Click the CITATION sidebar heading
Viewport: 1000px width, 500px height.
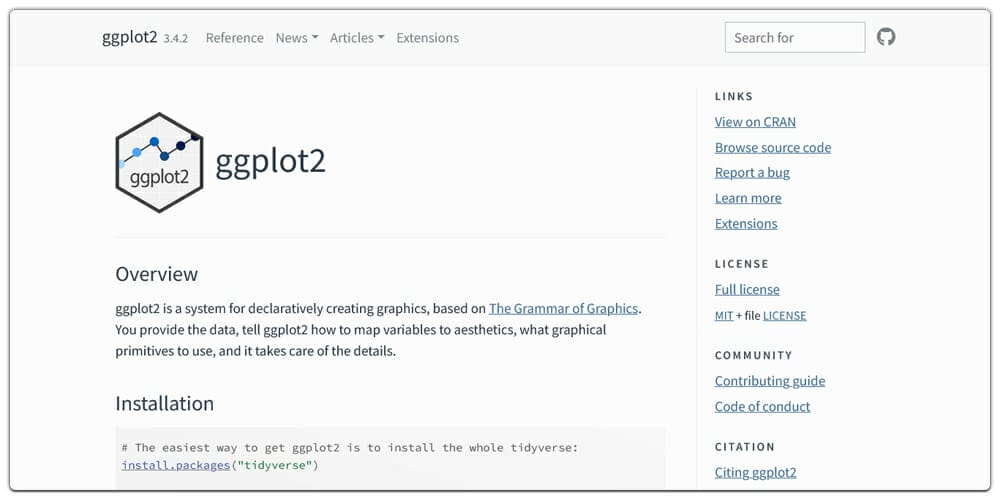point(744,447)
